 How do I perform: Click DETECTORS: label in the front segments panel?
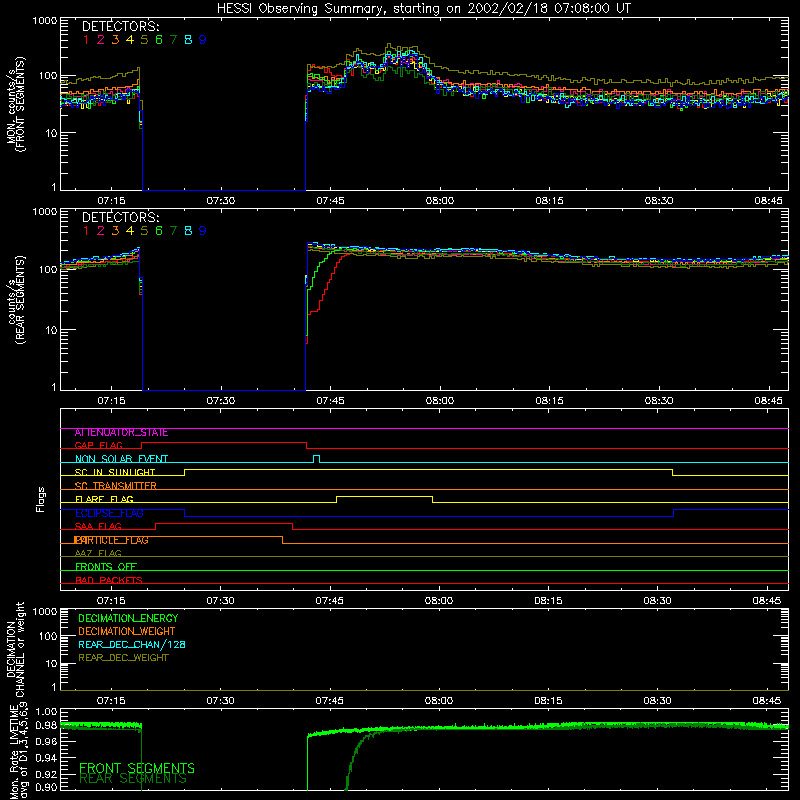click(x=121, y=27)
